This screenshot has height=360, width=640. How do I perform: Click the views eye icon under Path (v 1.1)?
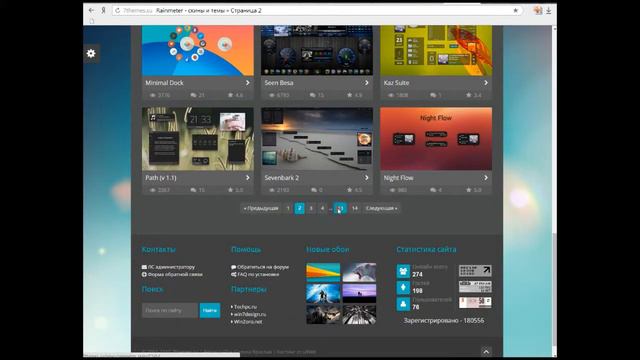153,190
